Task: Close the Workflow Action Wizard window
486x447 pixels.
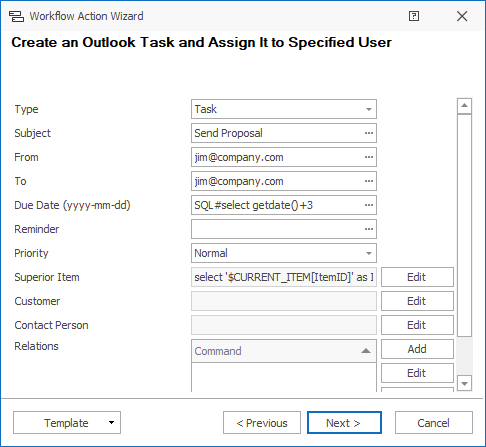Action: (x=462, y=16)
